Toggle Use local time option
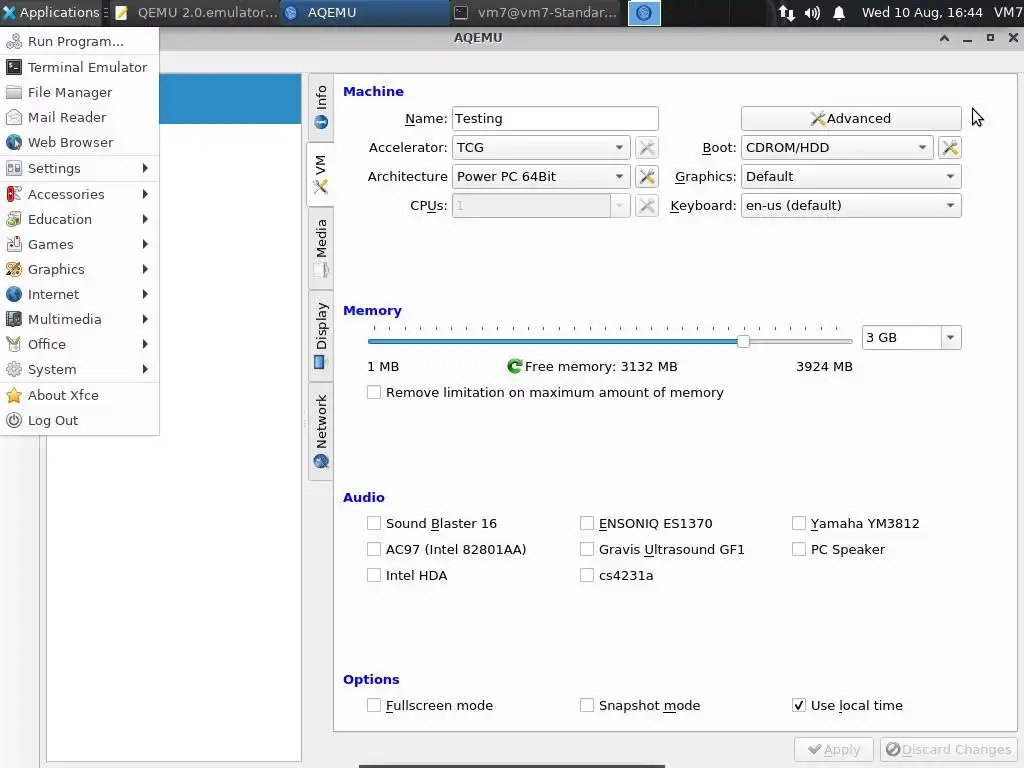Screen dimensions: 1024x768 tap(798, 705)
